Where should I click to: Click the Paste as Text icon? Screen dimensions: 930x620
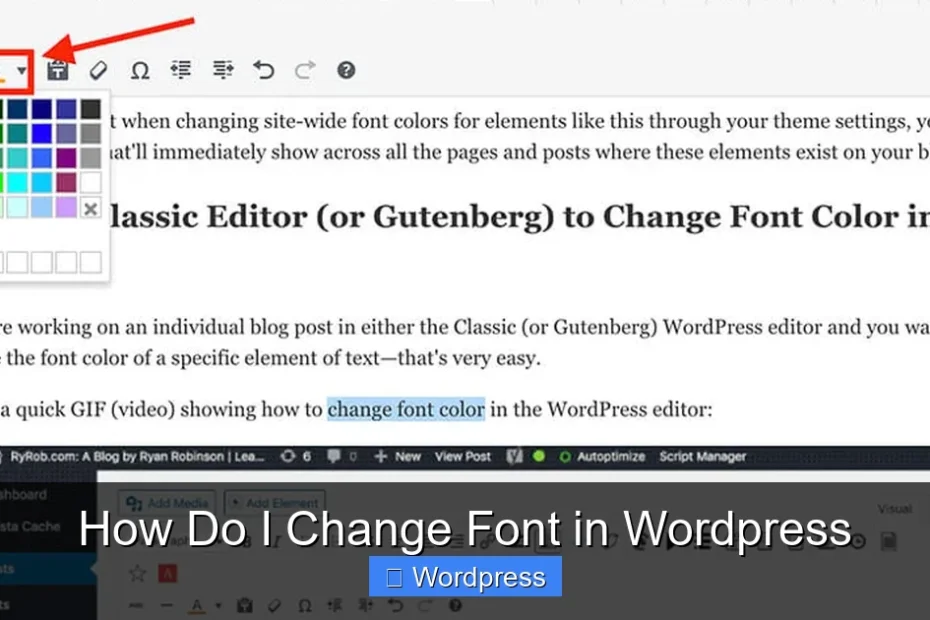tap(57, 71)
